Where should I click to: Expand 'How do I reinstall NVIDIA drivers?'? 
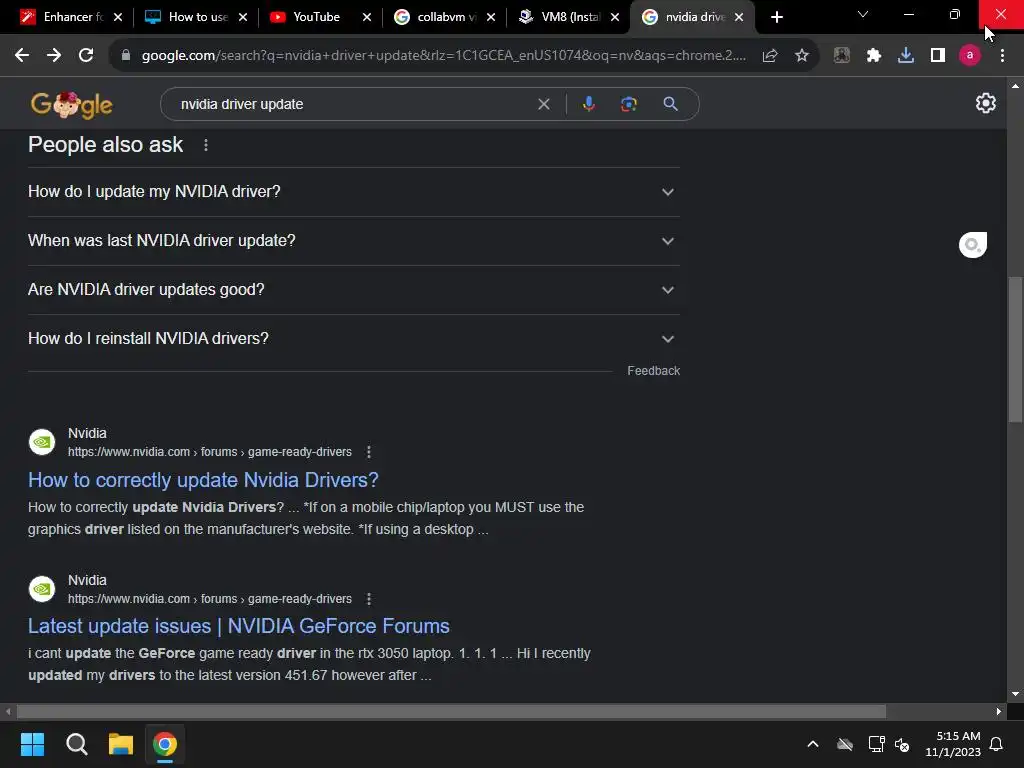pos(354,339)
